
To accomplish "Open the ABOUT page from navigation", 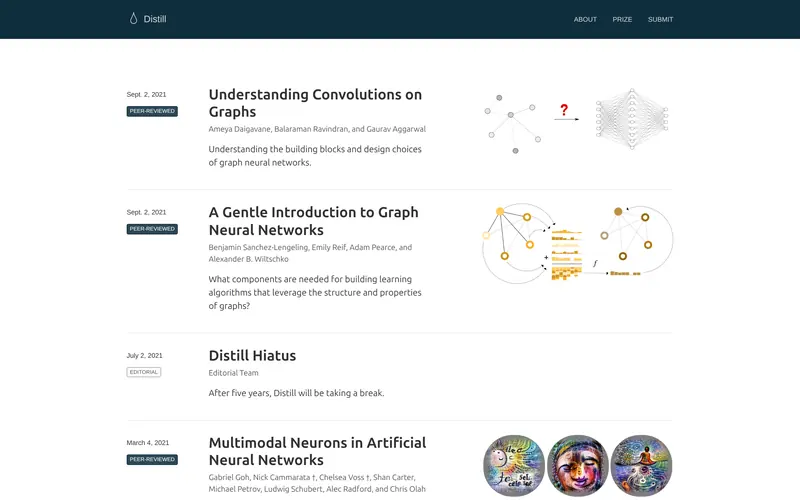I will 585,19.
